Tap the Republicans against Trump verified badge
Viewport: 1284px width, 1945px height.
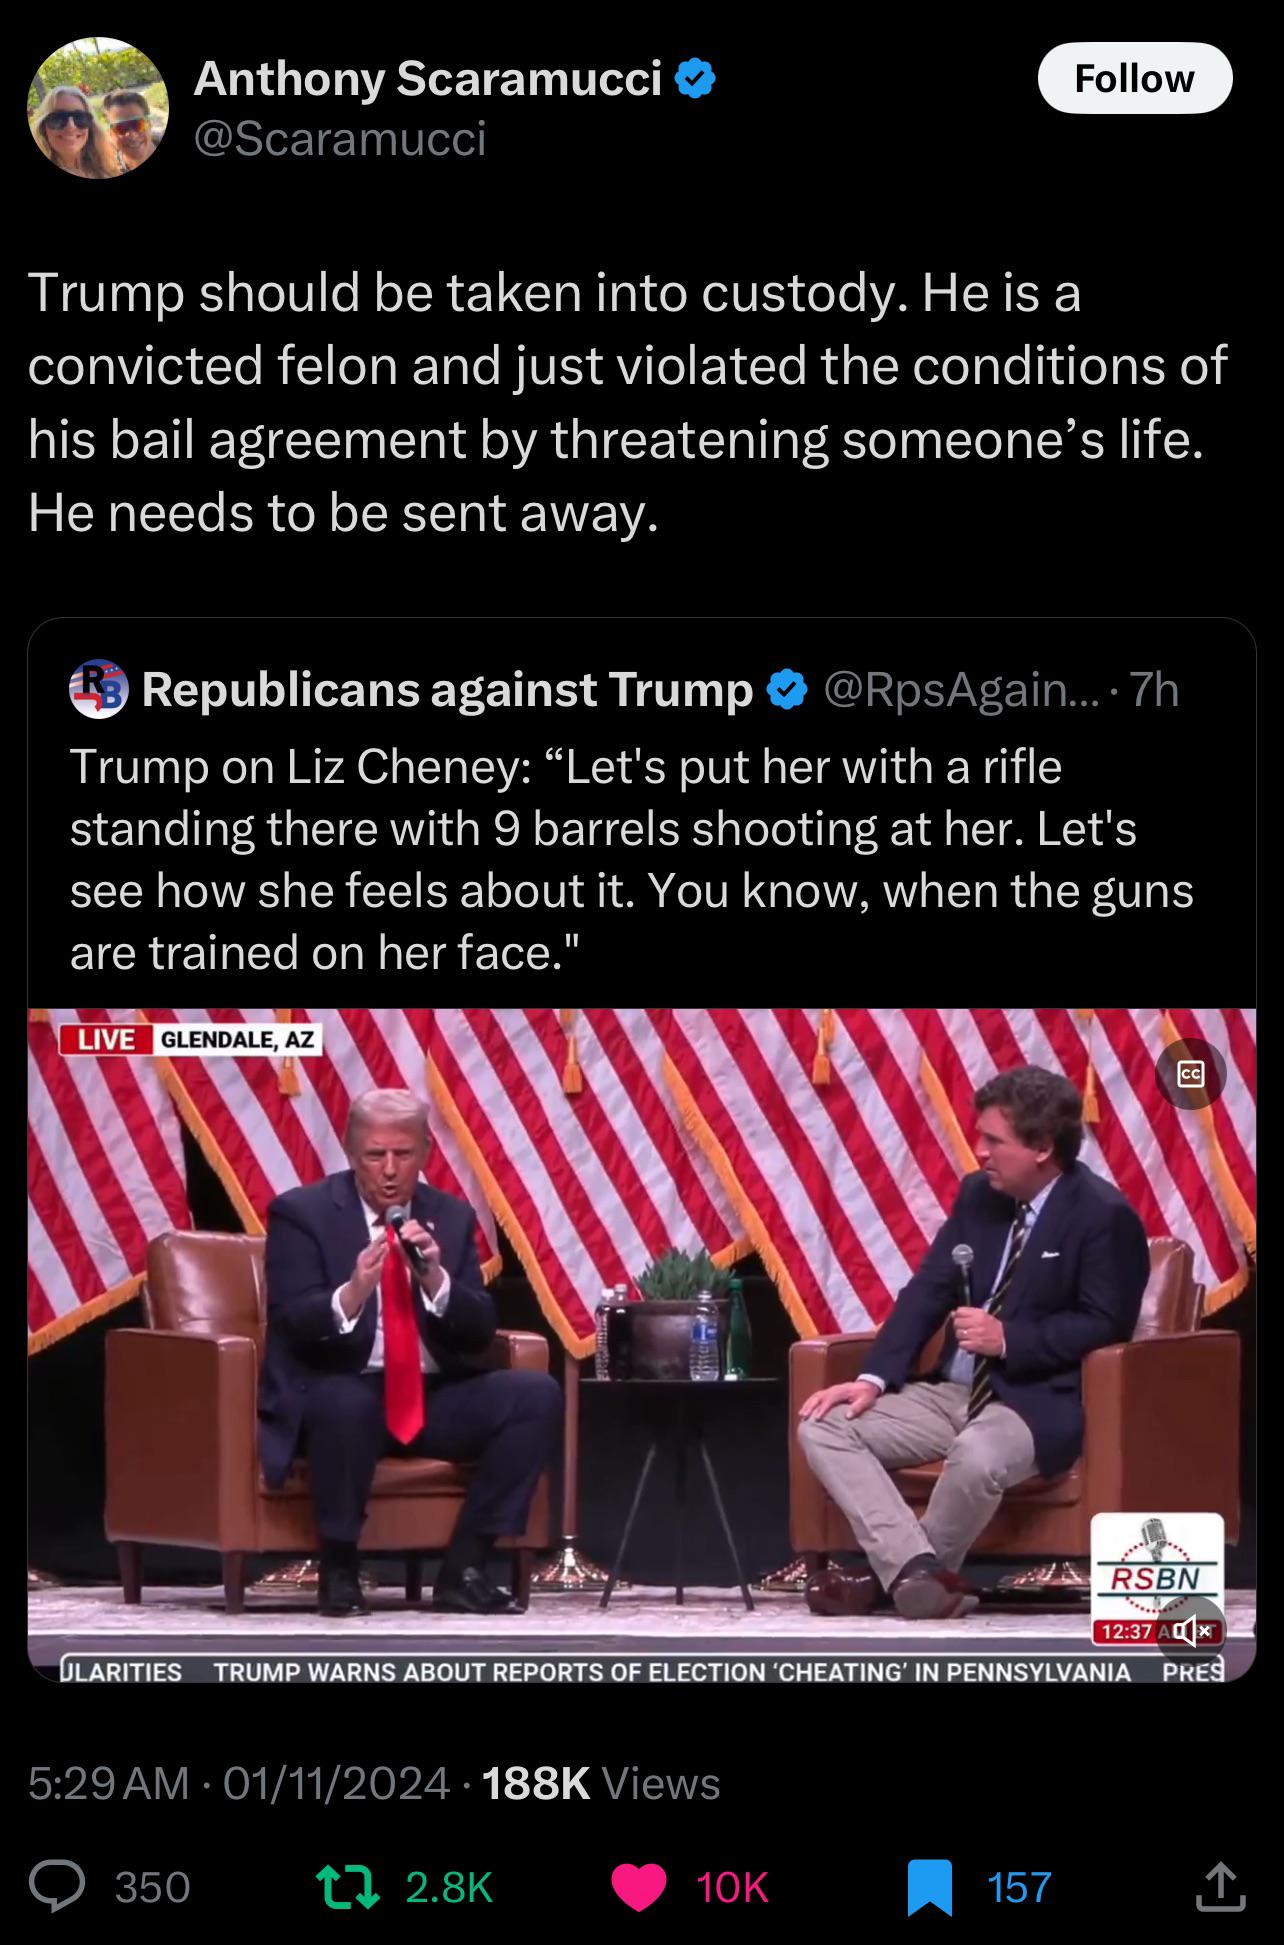pyautogui.click(x=787, y=689)
